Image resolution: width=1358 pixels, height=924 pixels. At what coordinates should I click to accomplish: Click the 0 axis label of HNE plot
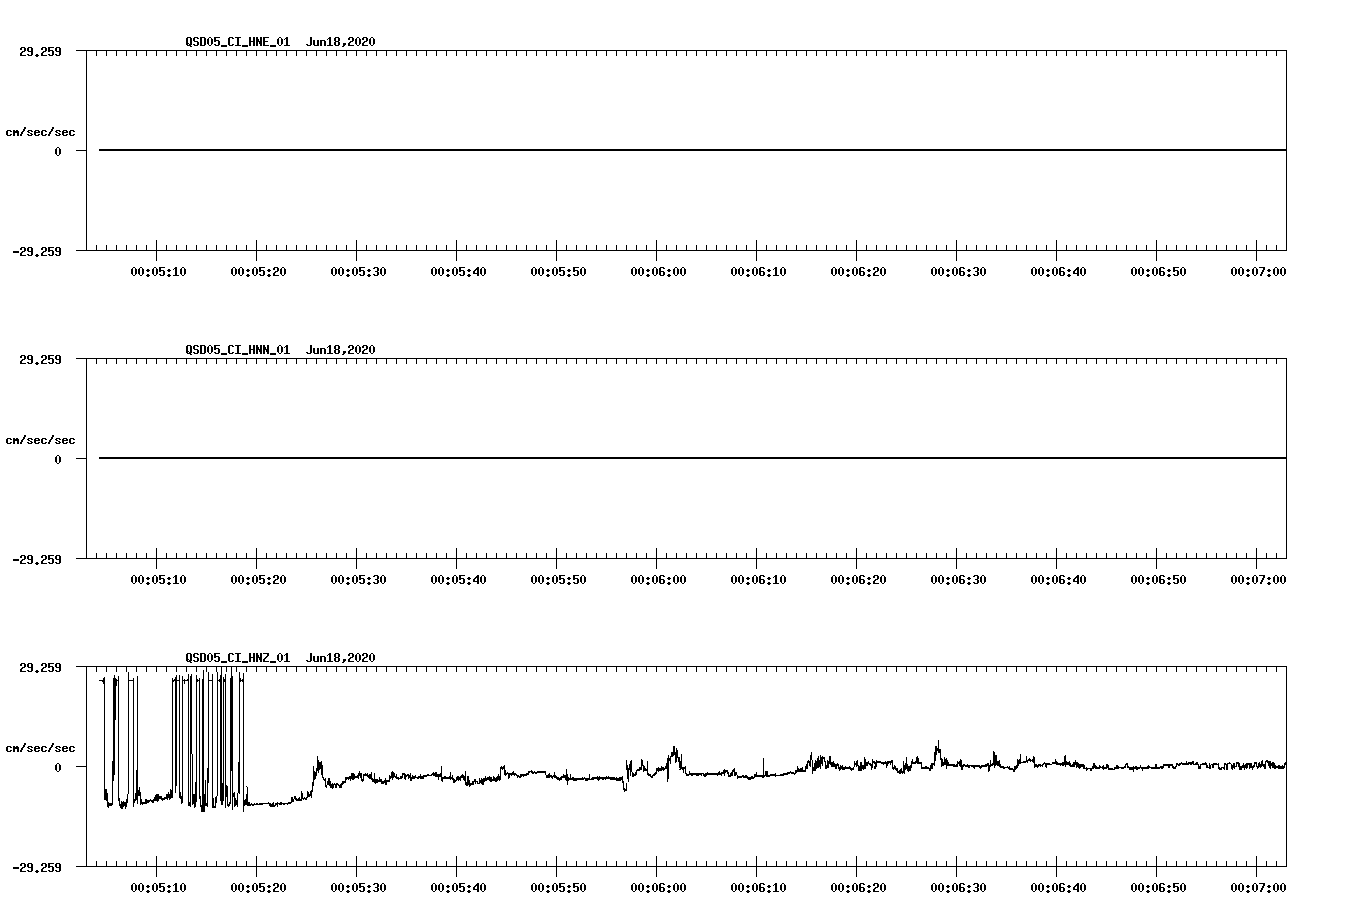[x=58, y=152]
